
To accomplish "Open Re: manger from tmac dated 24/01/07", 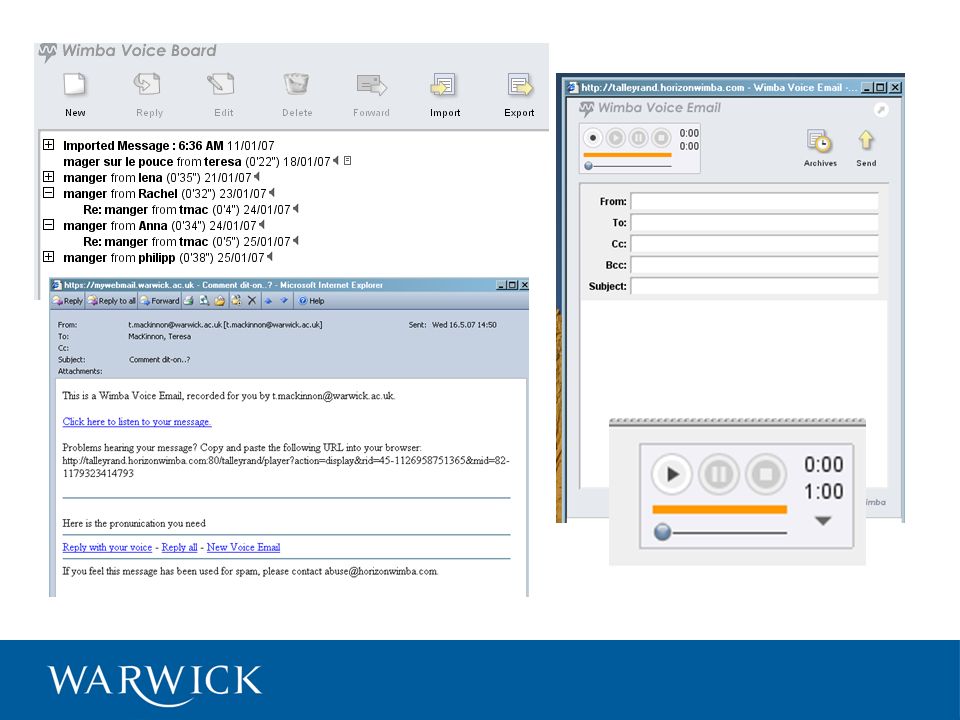I will point(187,209).
